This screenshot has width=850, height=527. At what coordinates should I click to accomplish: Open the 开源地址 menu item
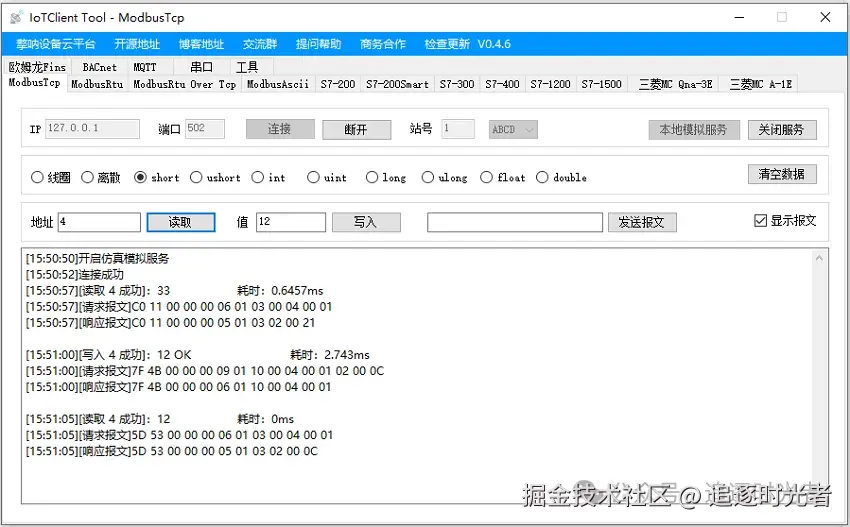pos(137,44)
